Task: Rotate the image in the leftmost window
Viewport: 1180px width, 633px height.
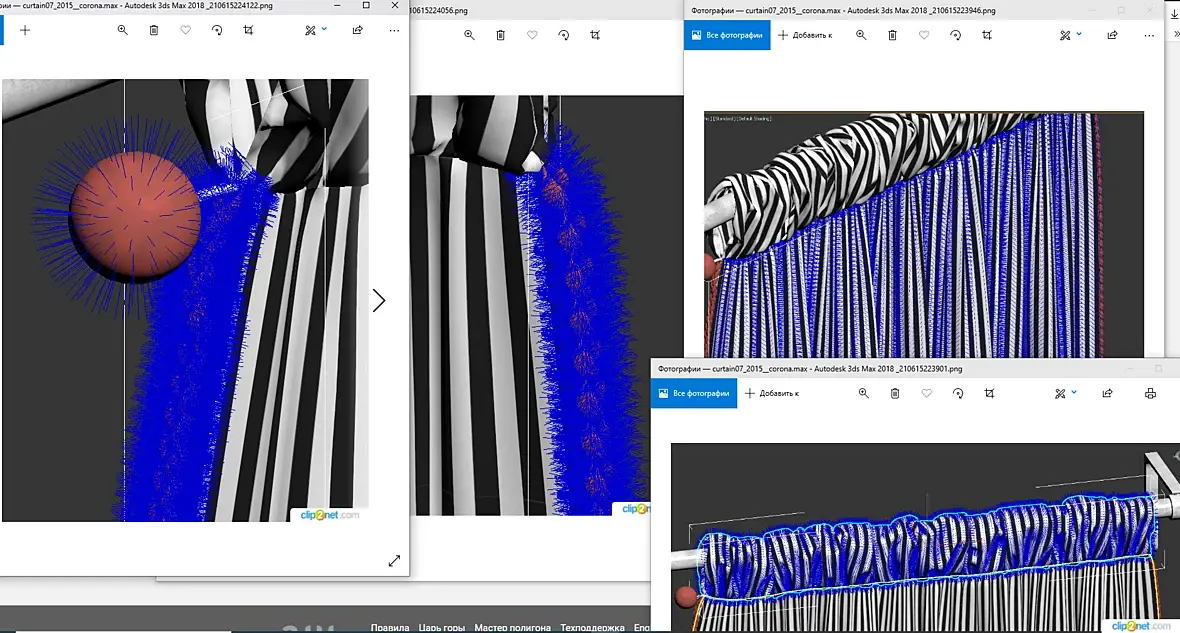Action: click(x=217, y=30)
